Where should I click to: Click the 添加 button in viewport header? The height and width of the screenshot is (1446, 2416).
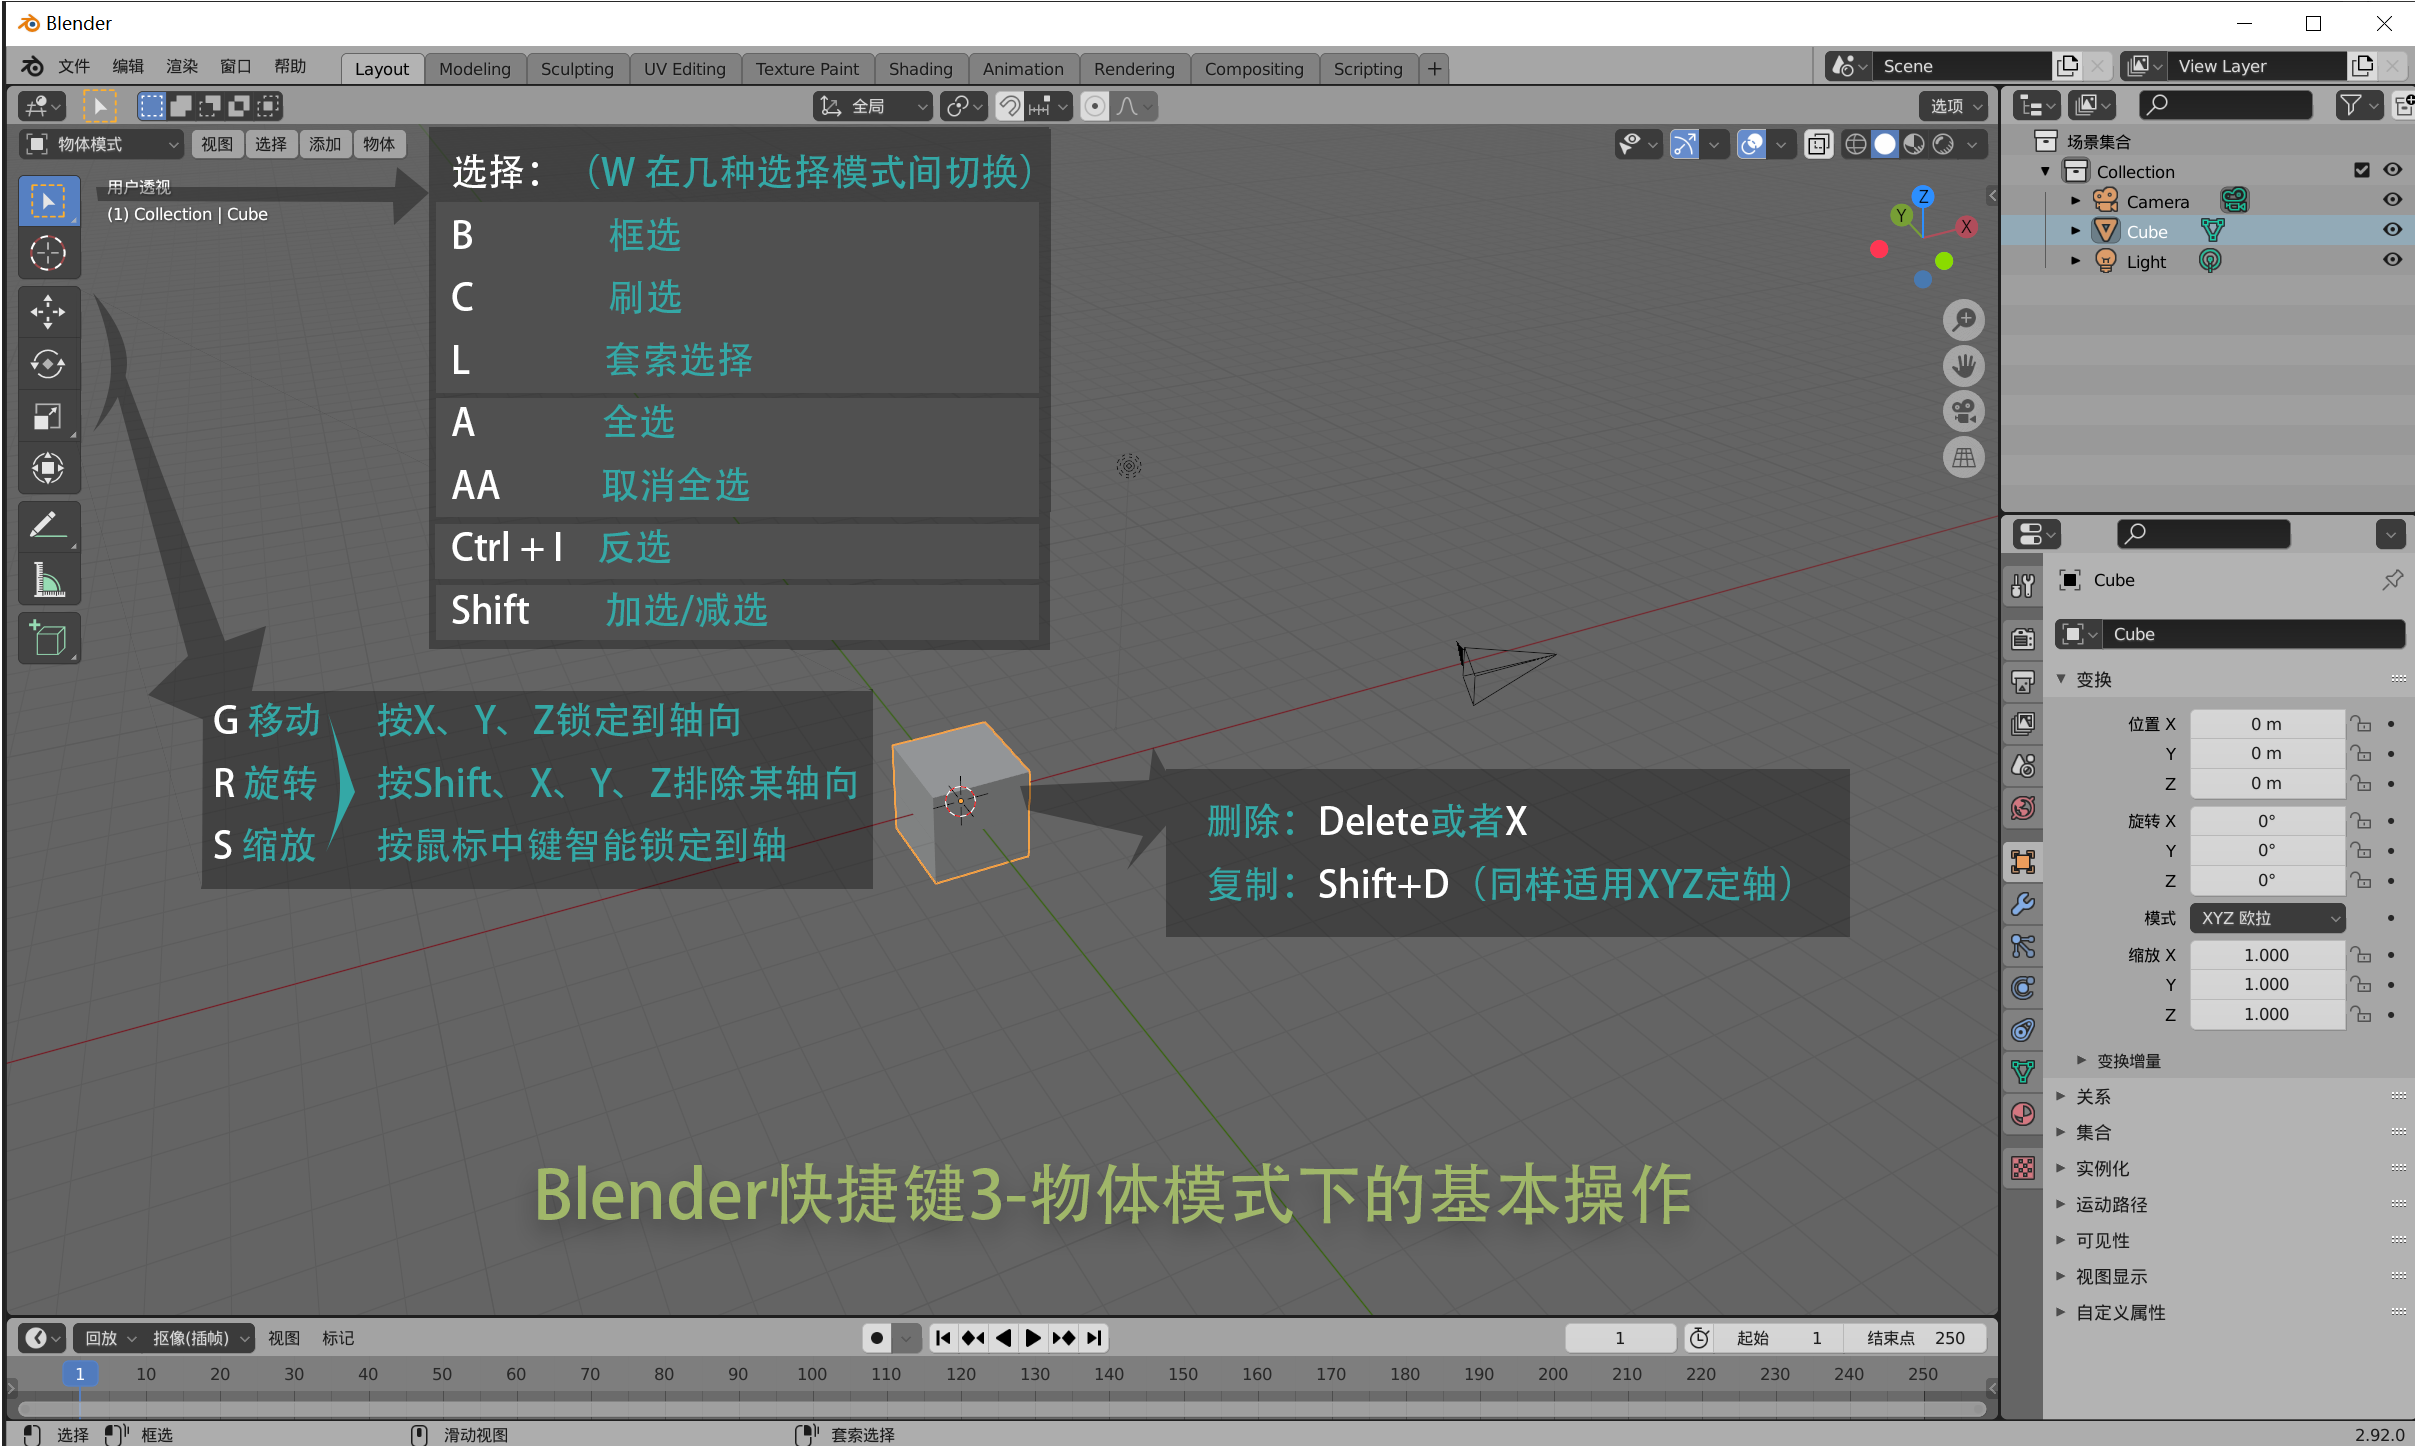[324, 144]
